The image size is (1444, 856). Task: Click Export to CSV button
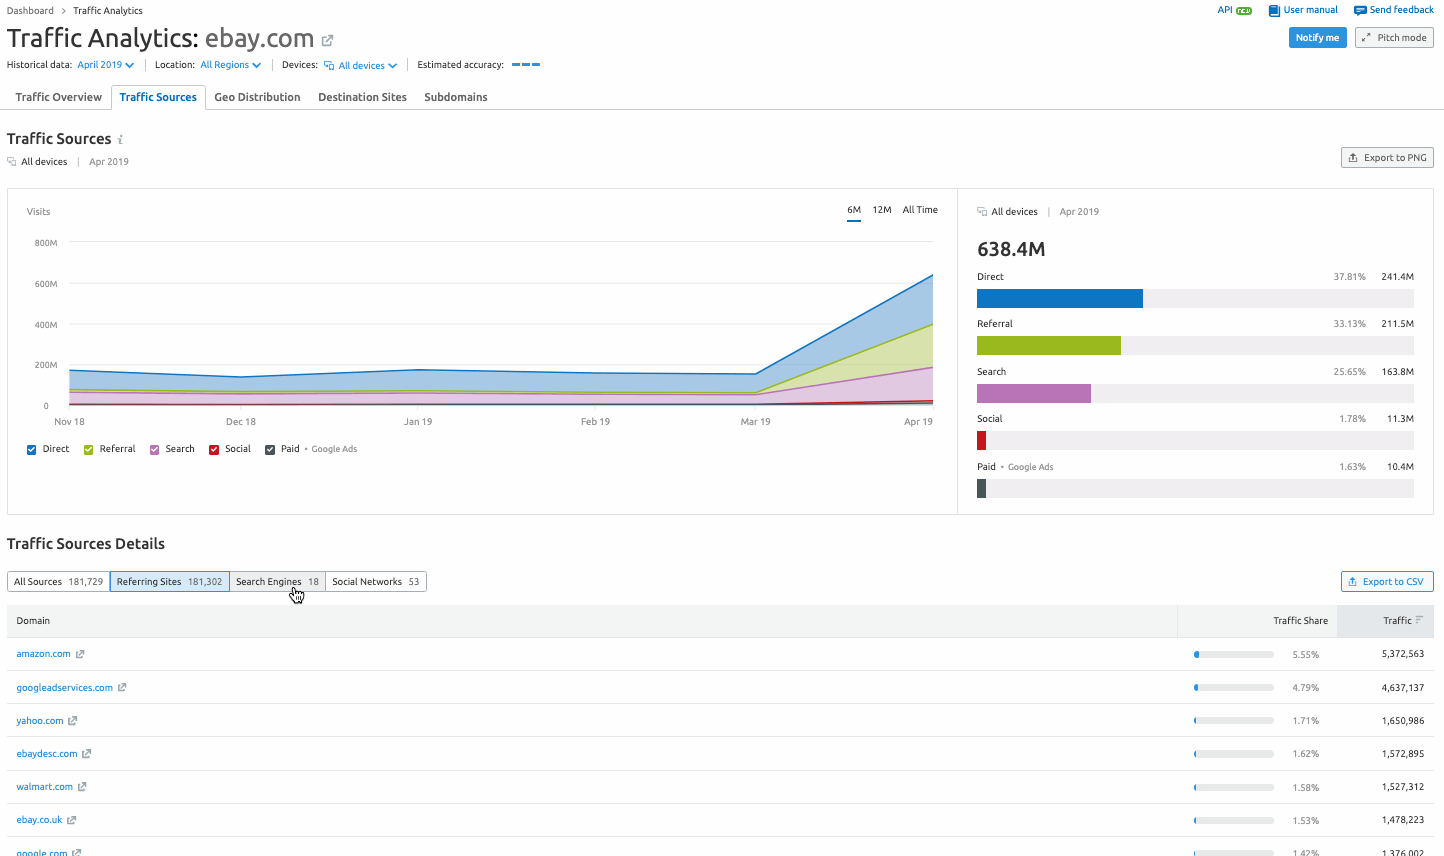pos(1387,582)
